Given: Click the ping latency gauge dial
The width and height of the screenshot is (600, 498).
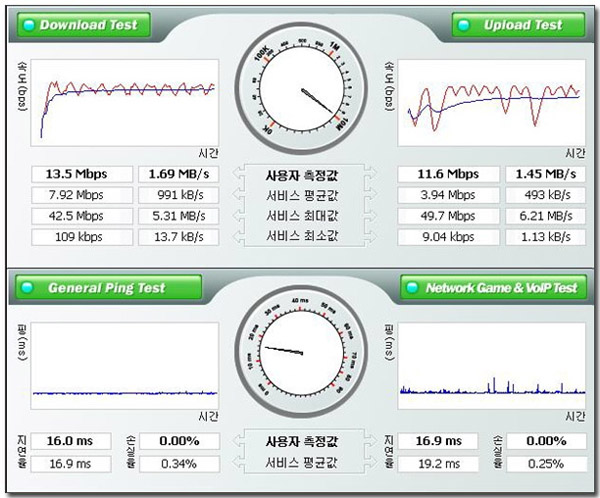Looking at the screenshot, I should [x=302, y=351].
